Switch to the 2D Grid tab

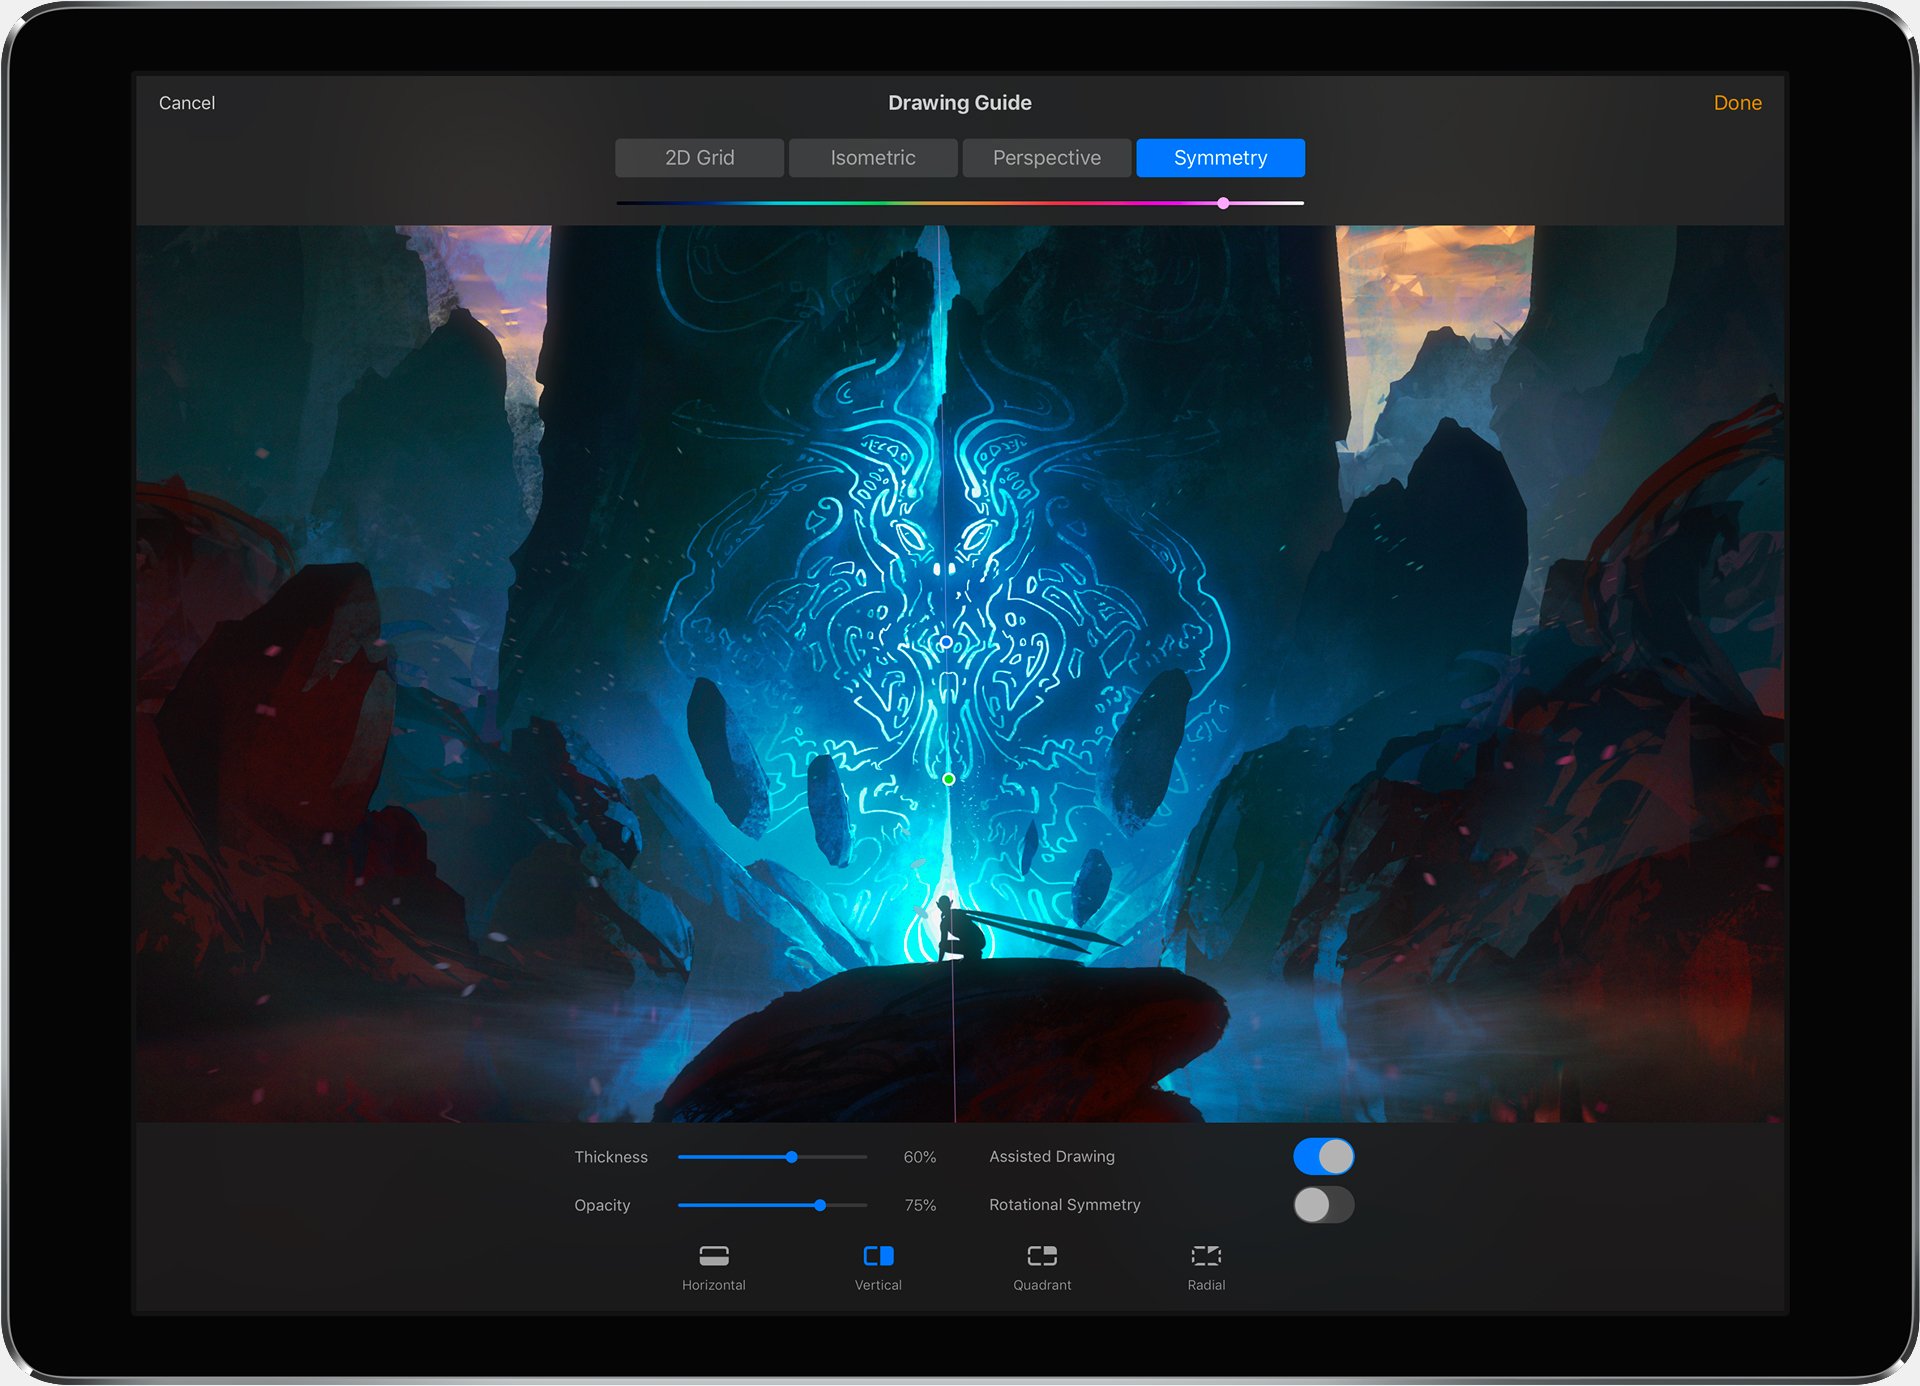click(699, 158)
